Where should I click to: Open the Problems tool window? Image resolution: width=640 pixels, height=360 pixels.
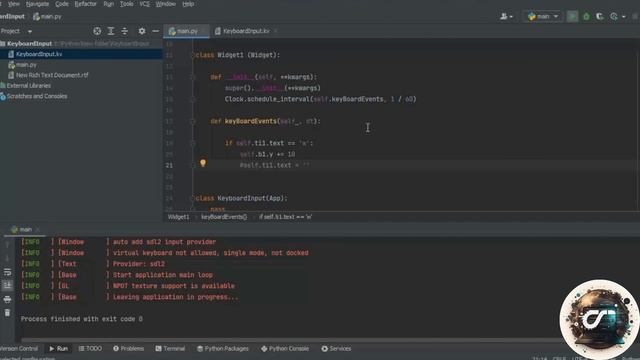pos(129,349)
